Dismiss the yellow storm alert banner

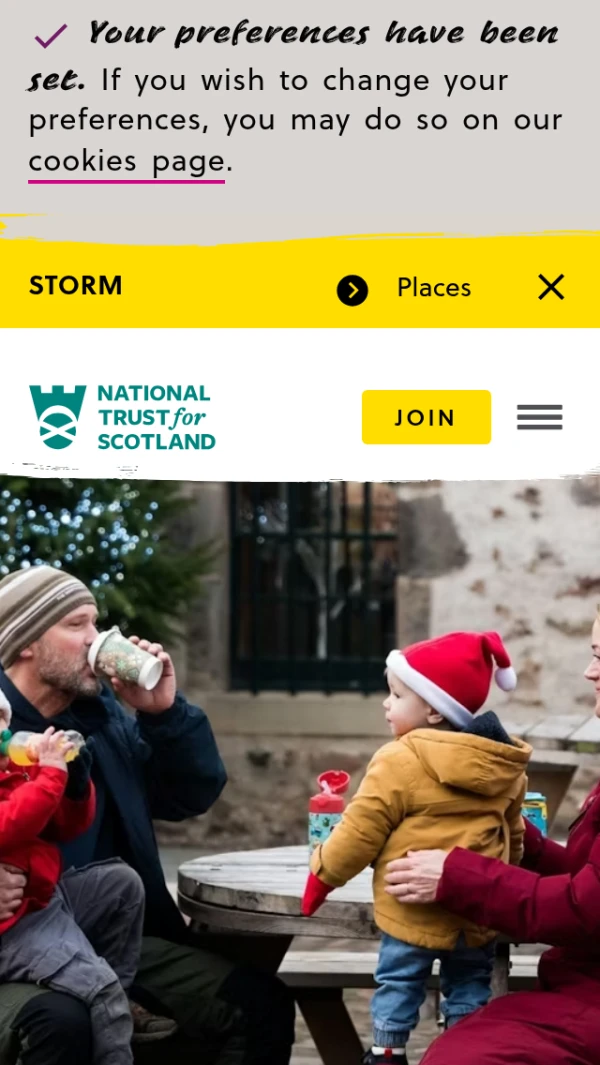[x=551, y=287]
